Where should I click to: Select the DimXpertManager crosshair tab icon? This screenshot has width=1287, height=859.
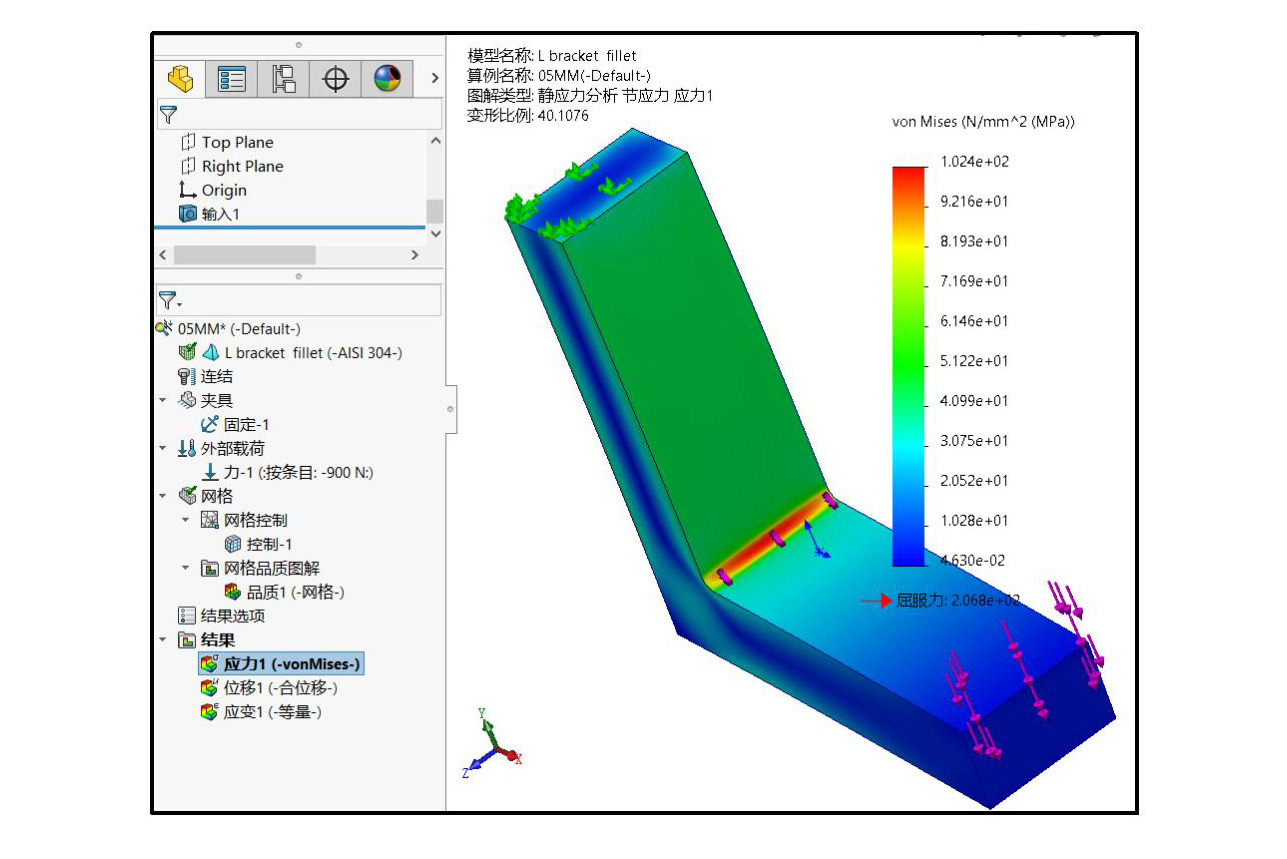(x=336, y=79)
